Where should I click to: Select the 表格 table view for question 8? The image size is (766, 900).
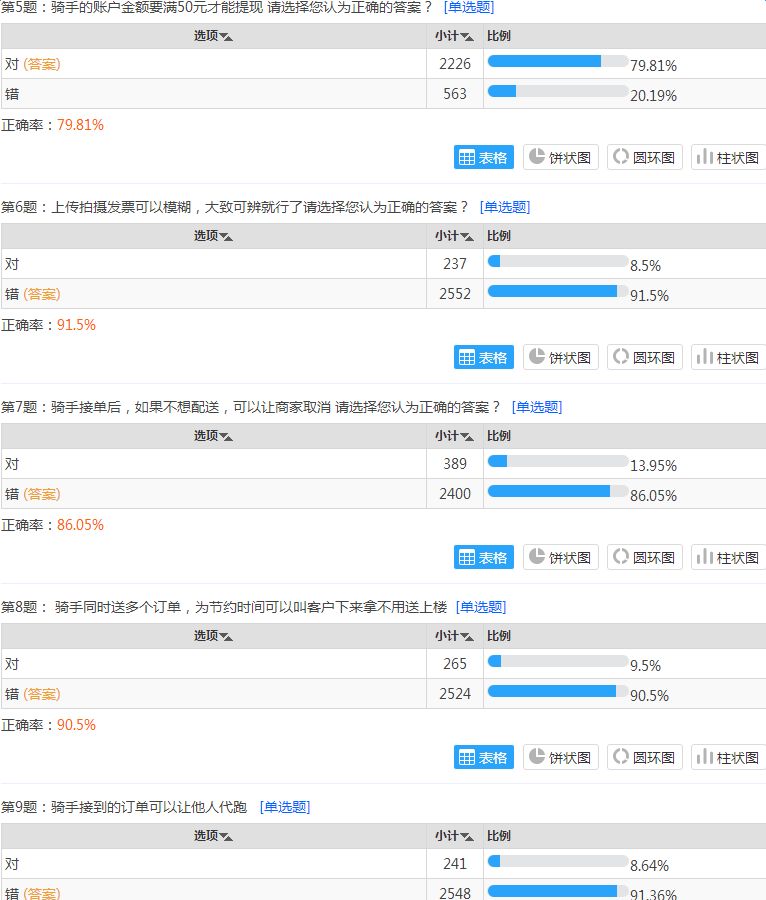(484, 757)
